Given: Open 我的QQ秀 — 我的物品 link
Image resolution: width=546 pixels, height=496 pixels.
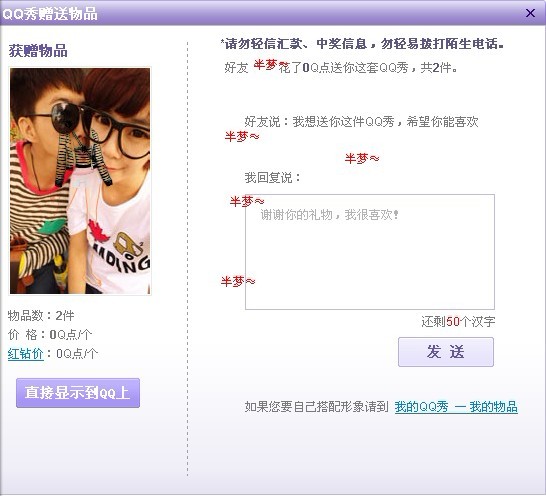Looking at the screenshot, I should point(456,407).
